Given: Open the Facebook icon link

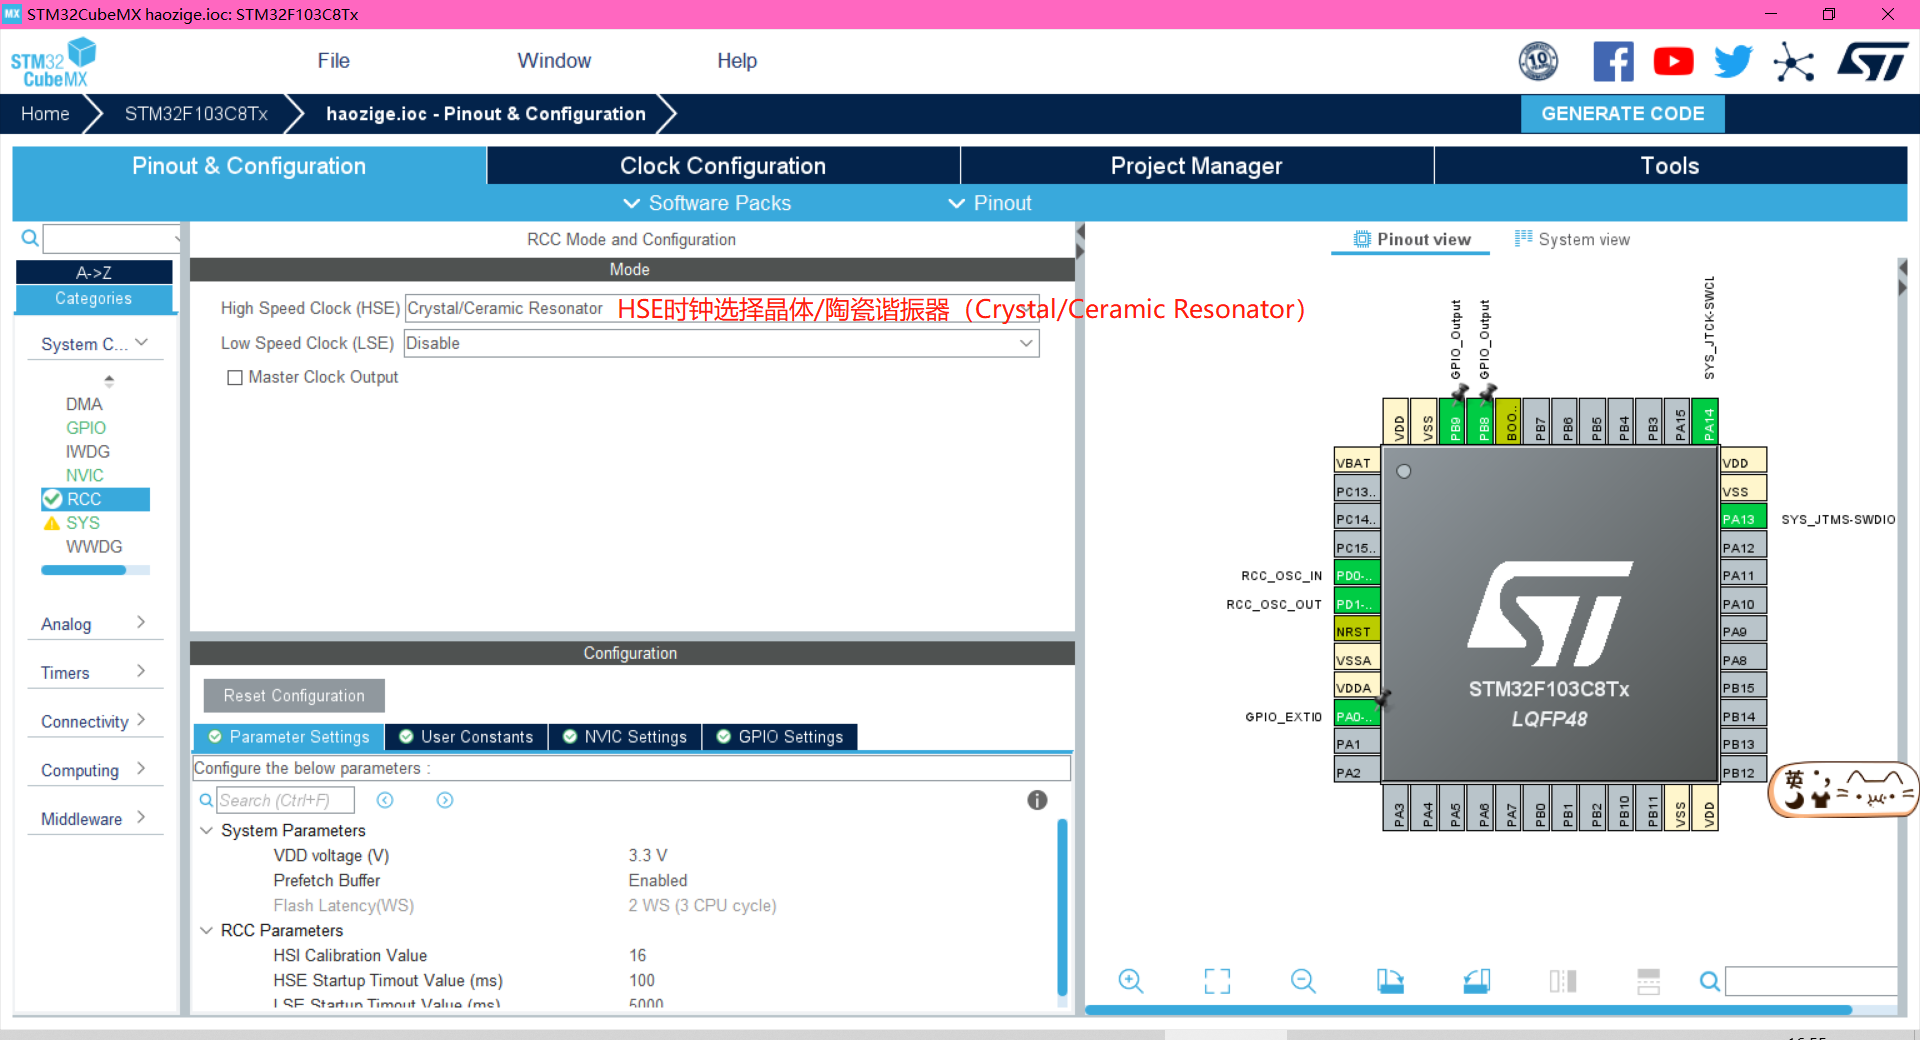Looking at the screenshot, I should coord(1612,62).
